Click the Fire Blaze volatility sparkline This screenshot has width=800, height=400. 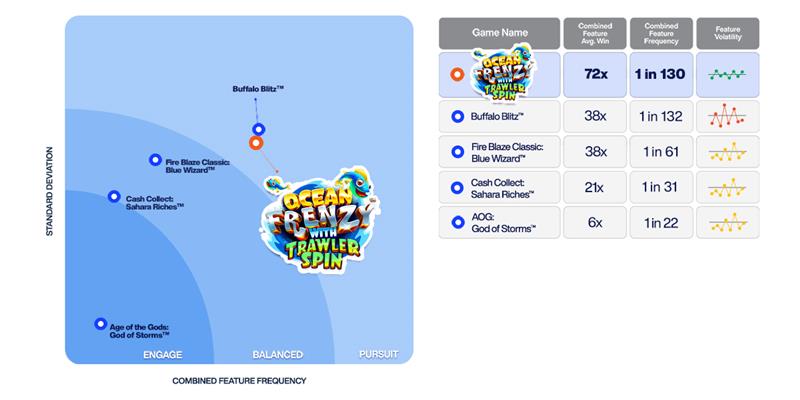pos(727,152)
